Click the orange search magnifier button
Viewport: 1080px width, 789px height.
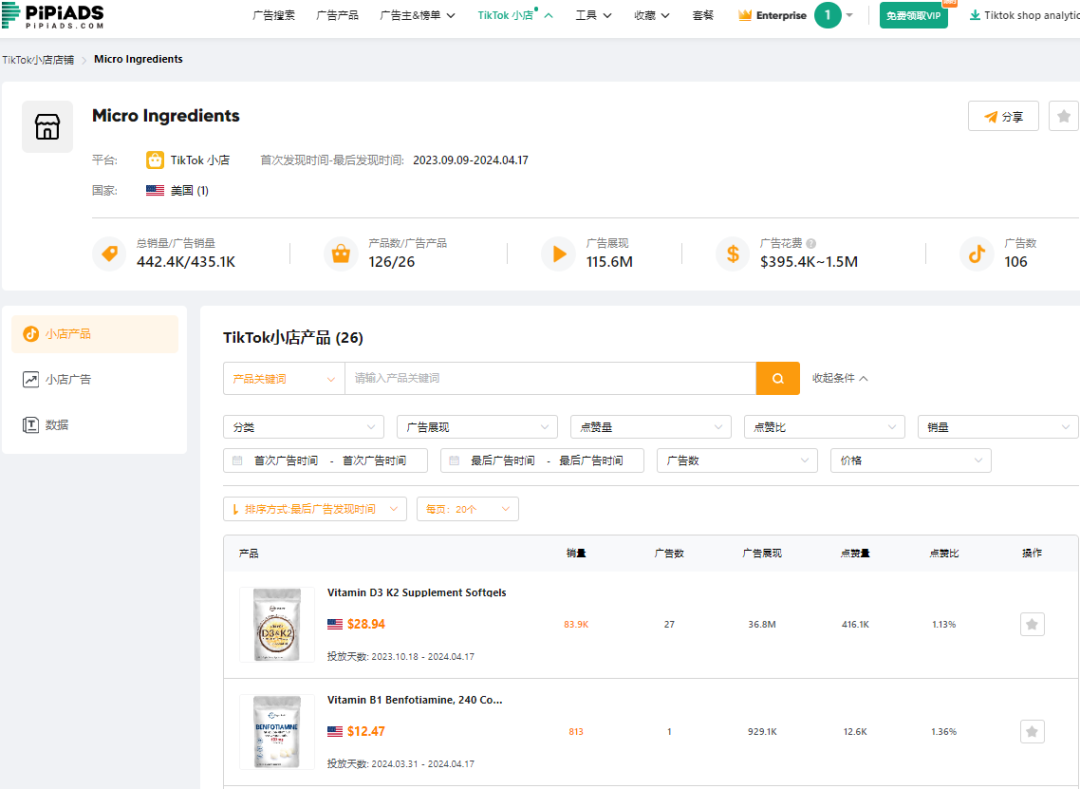click(x=778, y=378)
